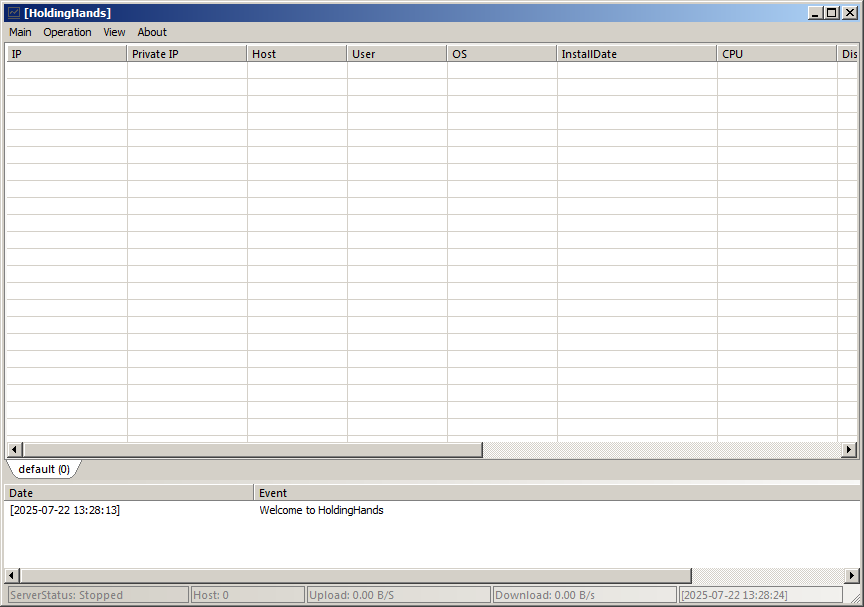Click the ServerStatus Stopped status bar pane

(96, 595)
